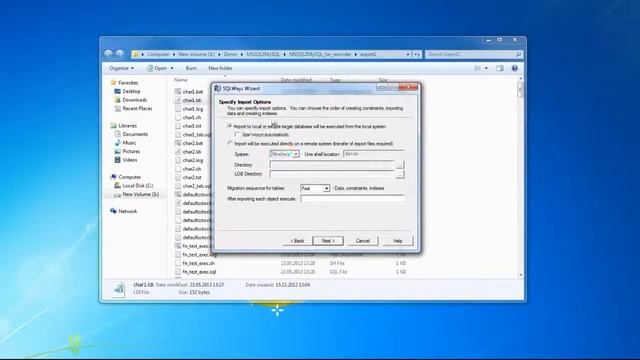
Task: Click the Unix shell location field
Action: point(373,154)
